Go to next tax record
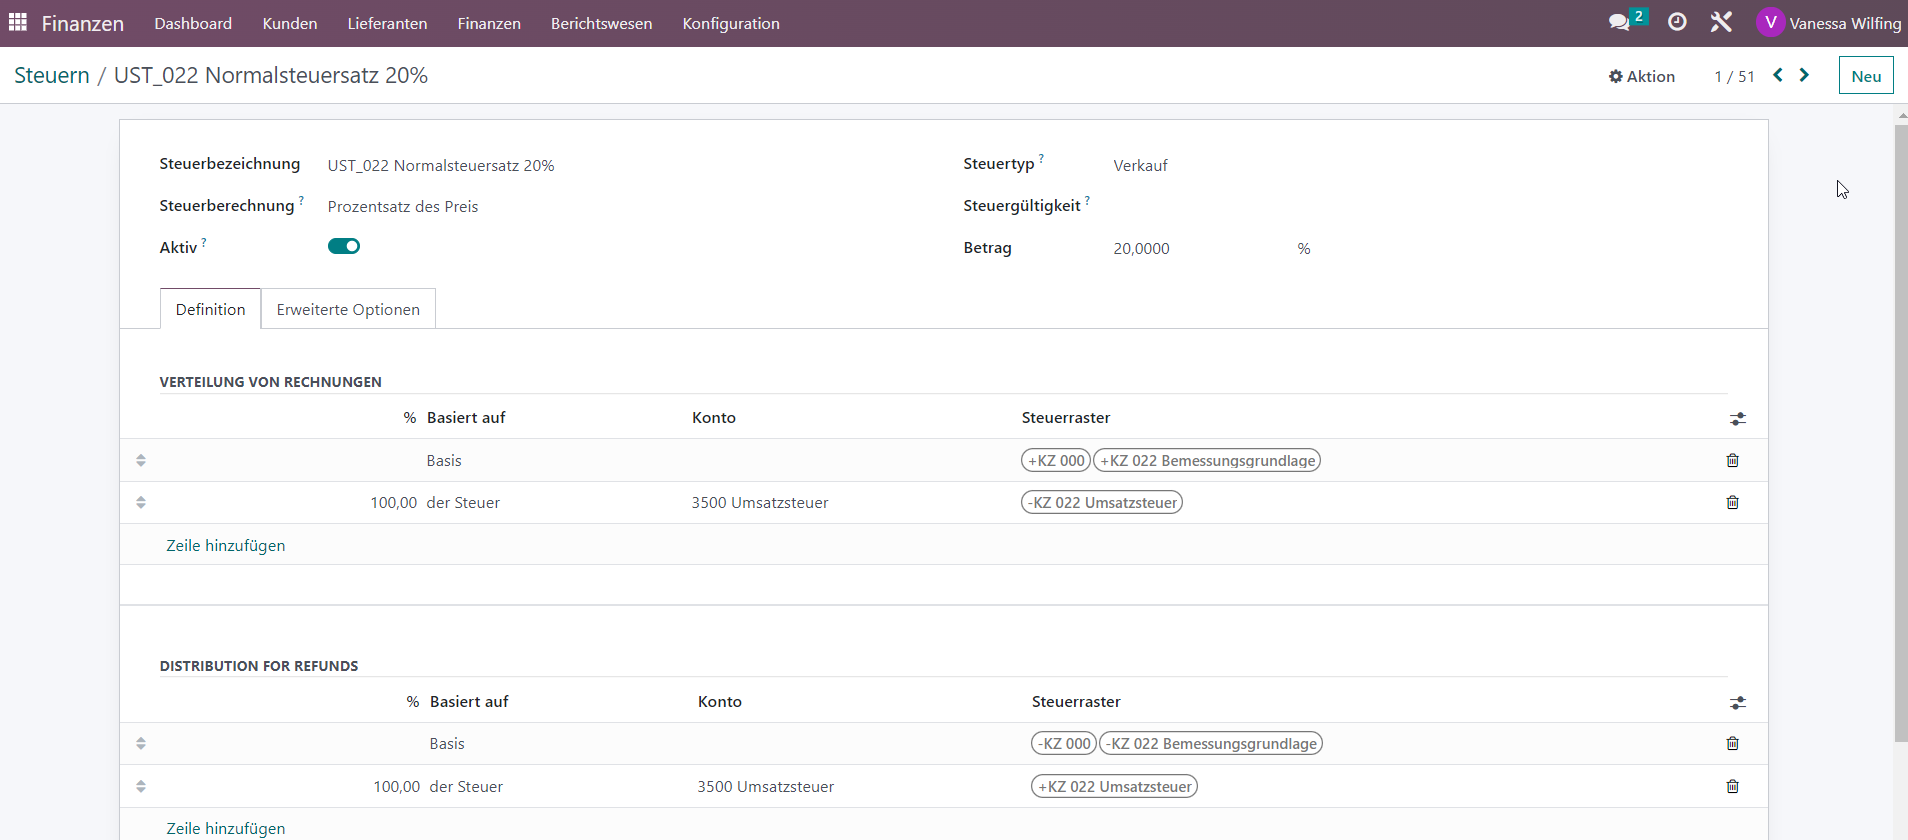The image size is (1908, 840). point(1804,75)
